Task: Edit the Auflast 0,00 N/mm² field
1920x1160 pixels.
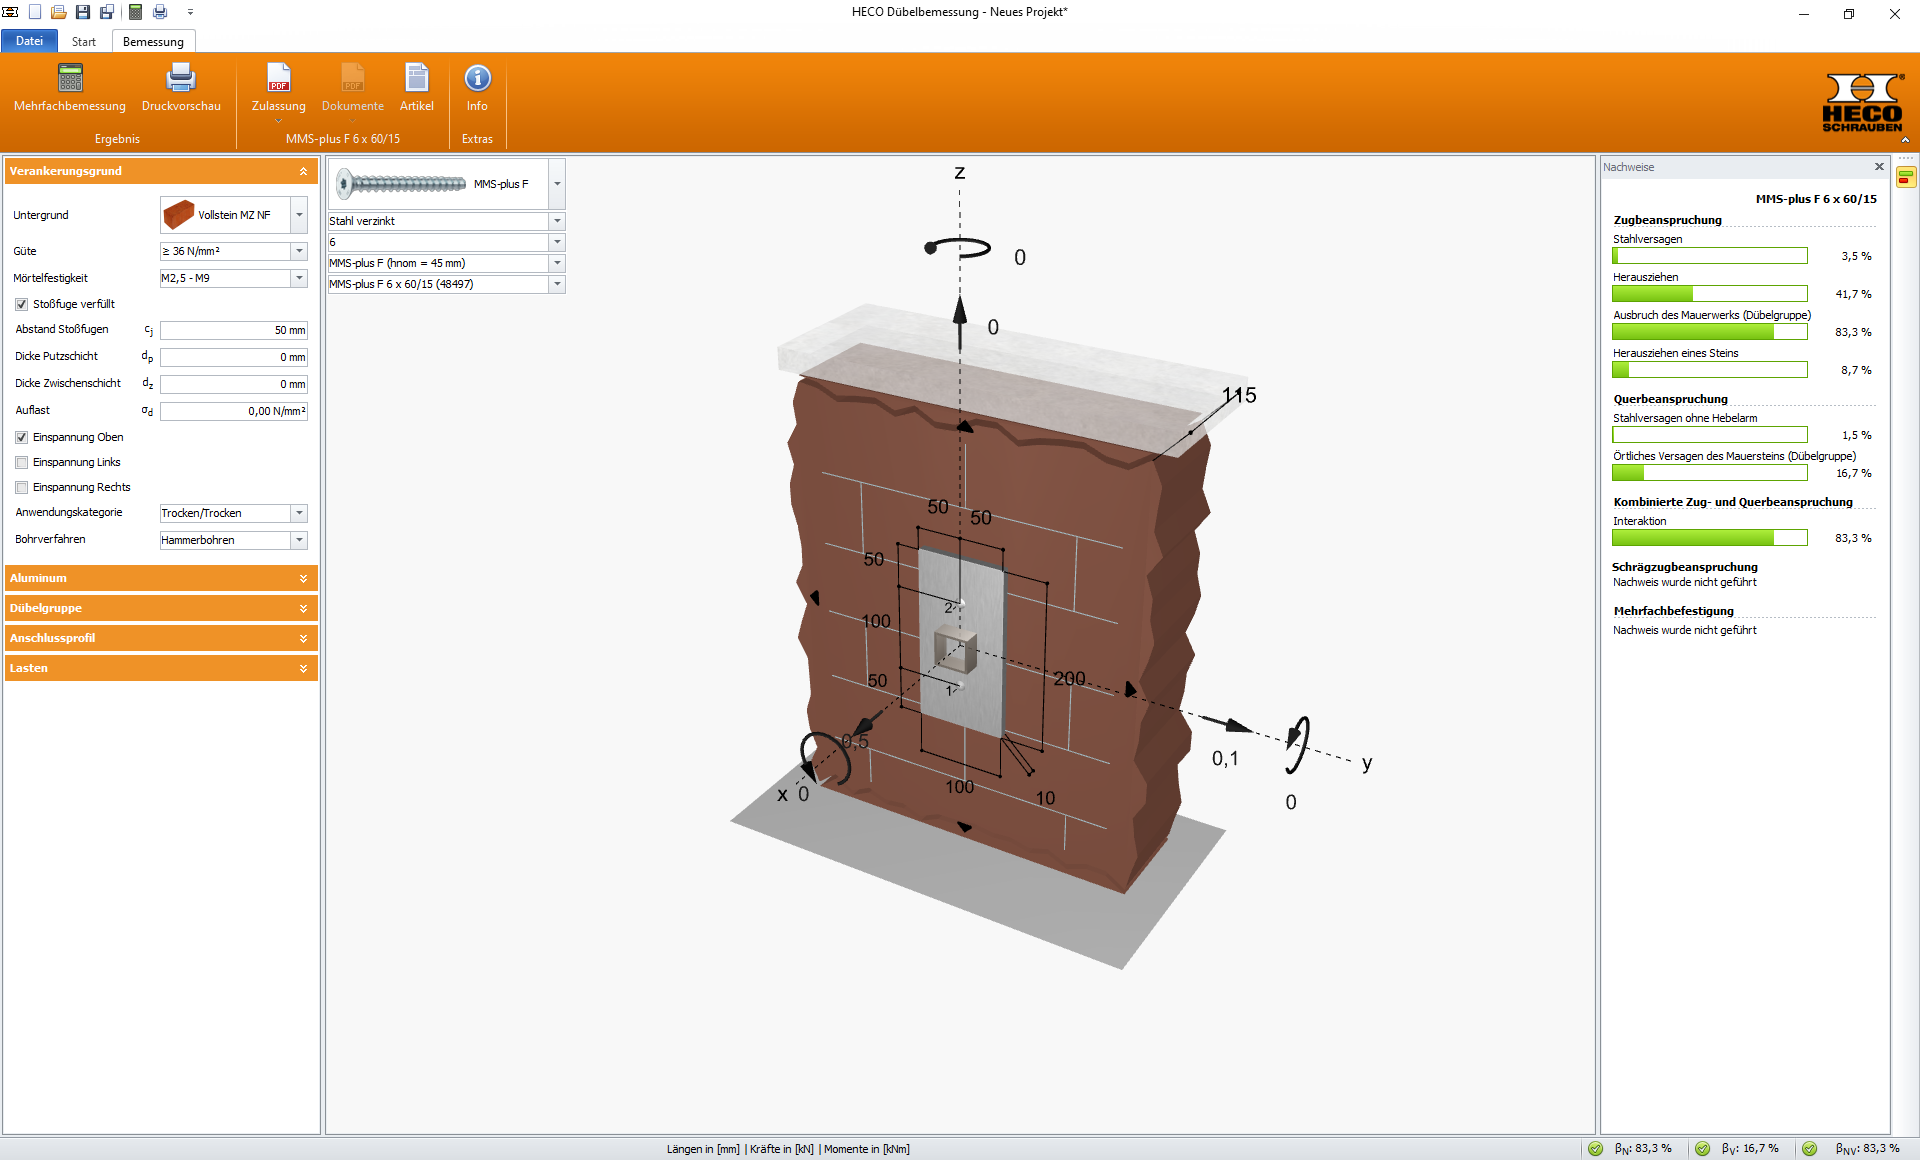Action: tap(234, 411)
